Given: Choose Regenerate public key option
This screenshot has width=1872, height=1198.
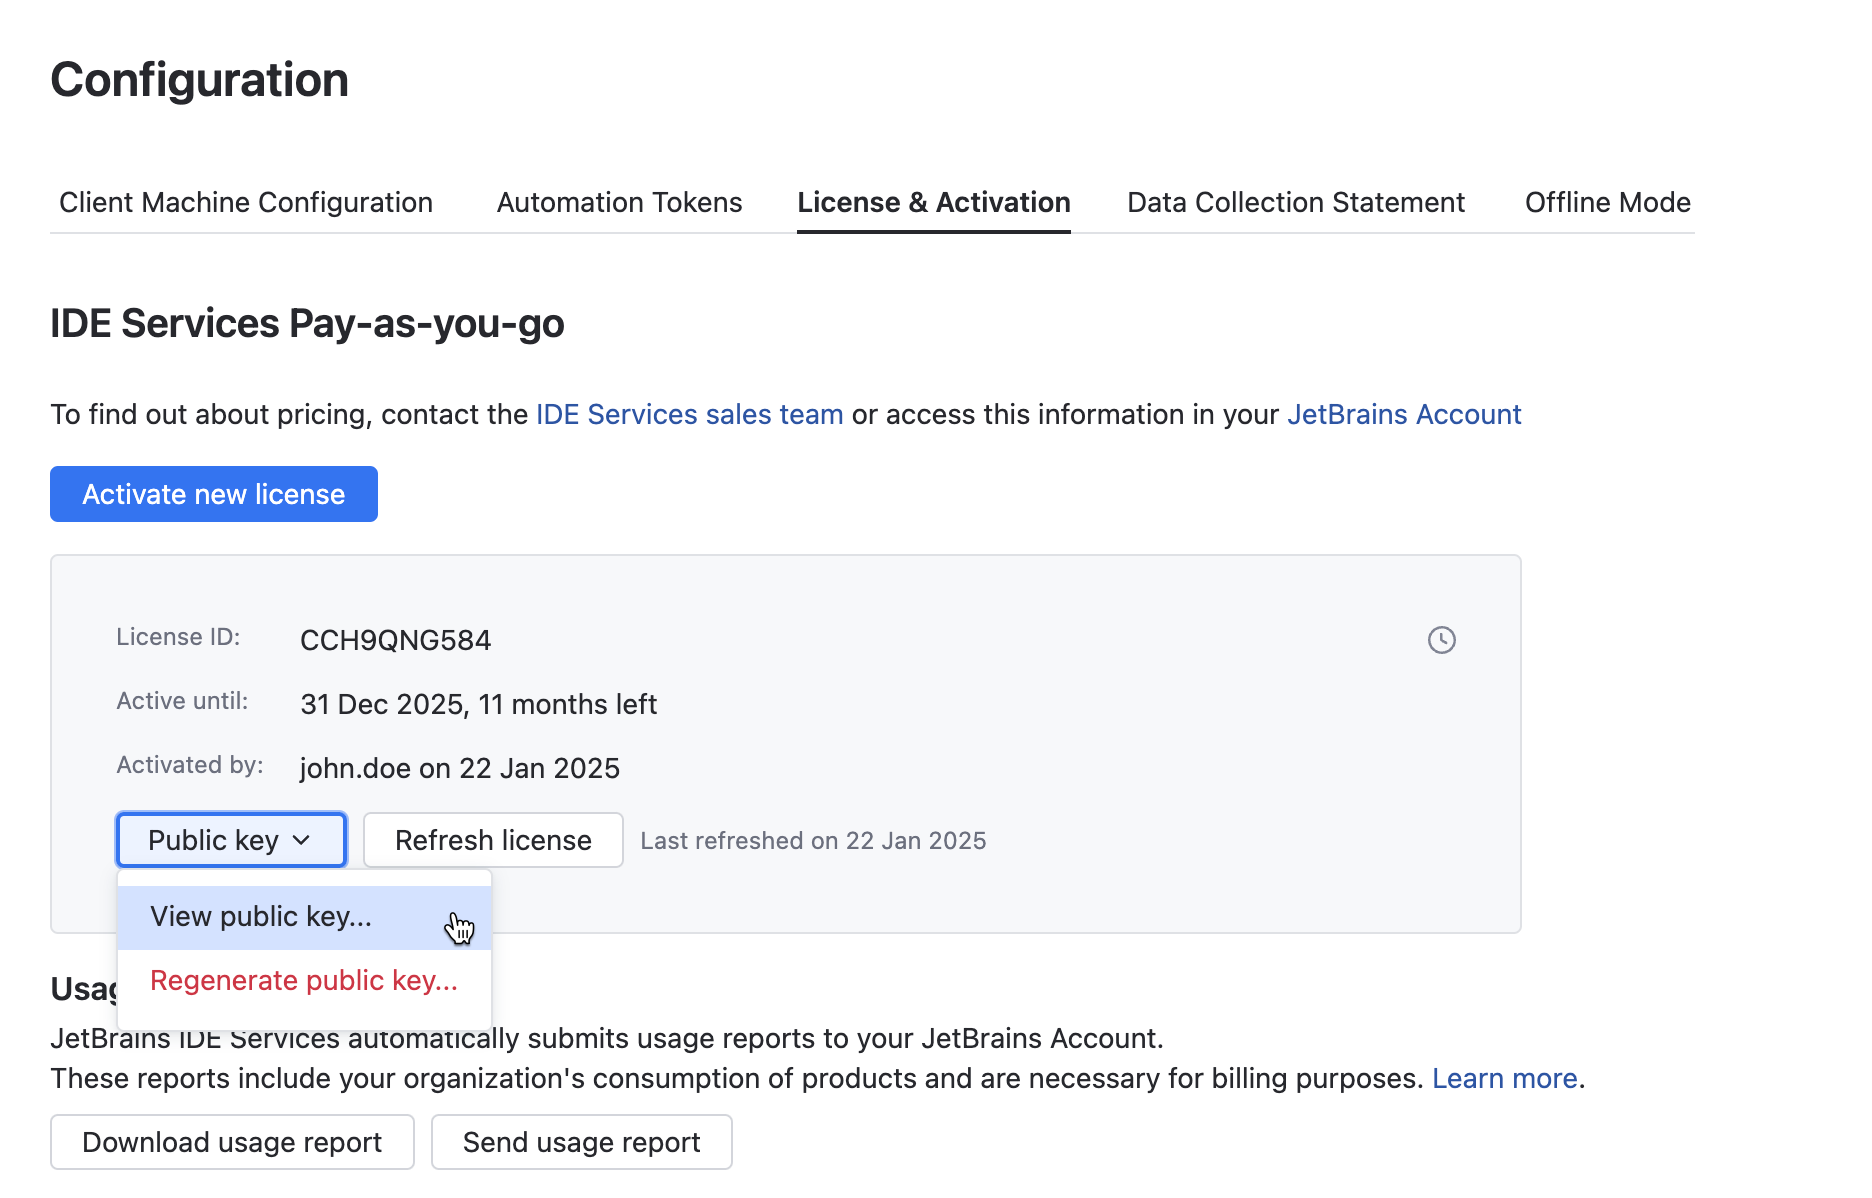Looking at the screenshot, I should point(304,981).
